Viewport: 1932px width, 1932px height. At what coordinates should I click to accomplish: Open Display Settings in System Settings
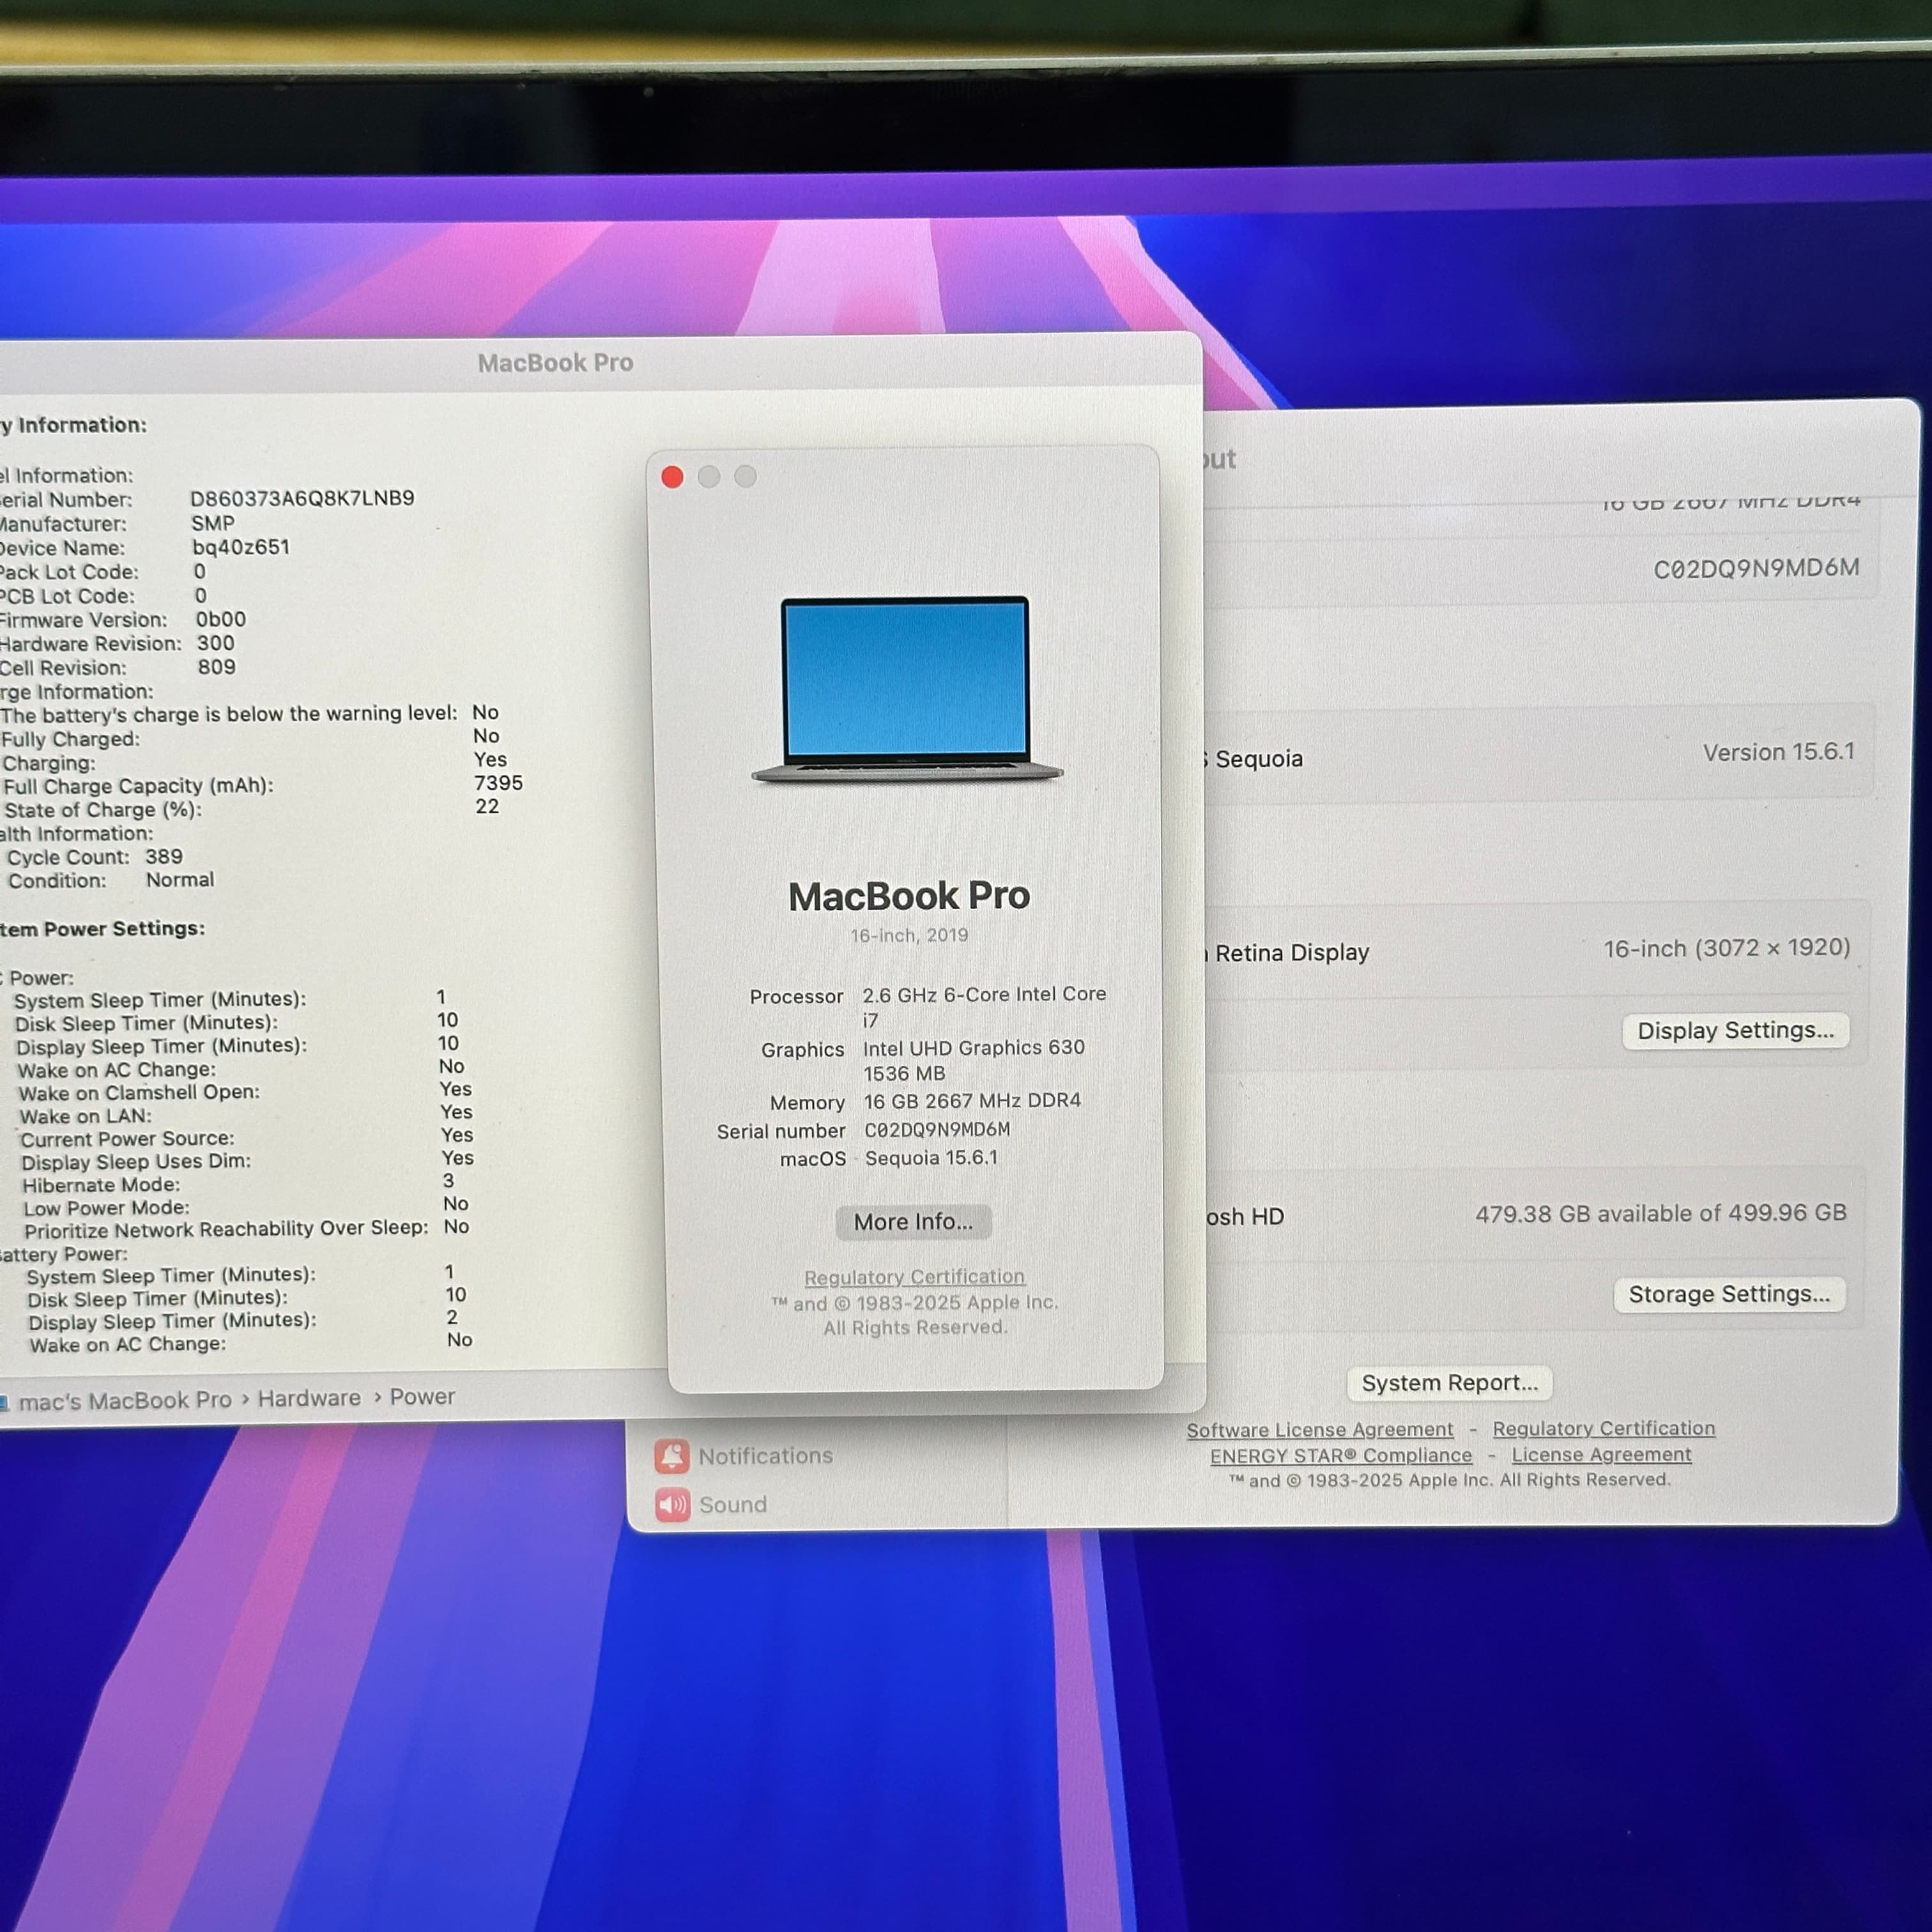click(1735, 1031)
